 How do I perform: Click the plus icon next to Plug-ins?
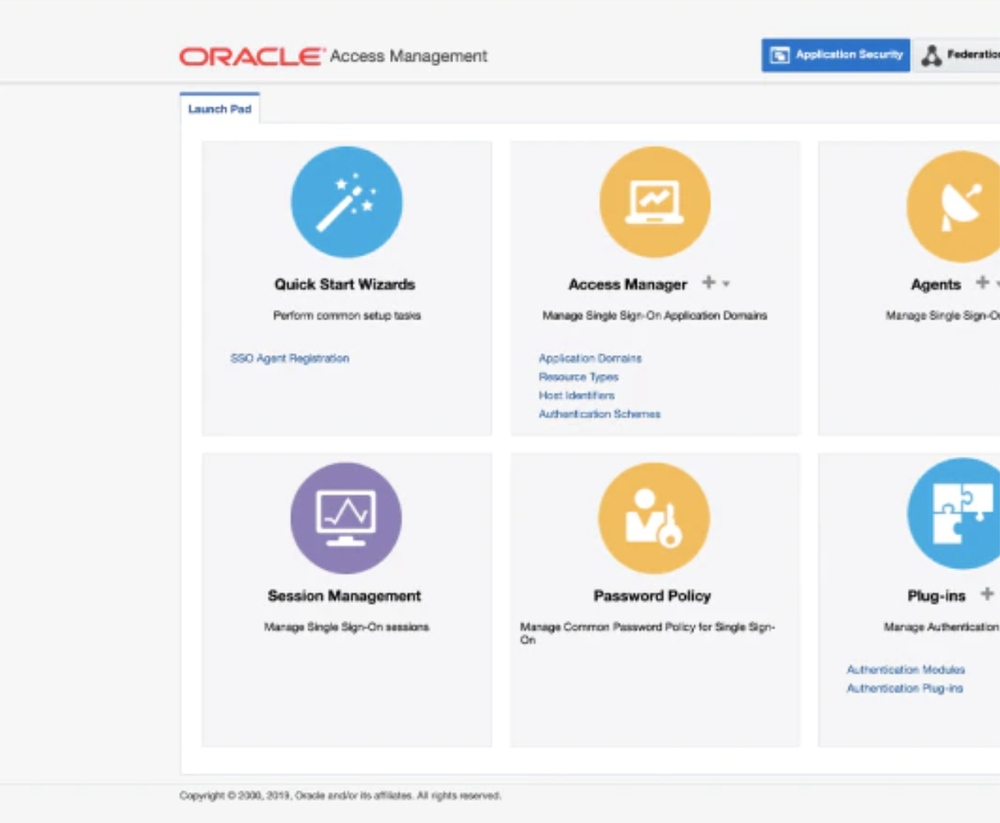click(987, 594)
